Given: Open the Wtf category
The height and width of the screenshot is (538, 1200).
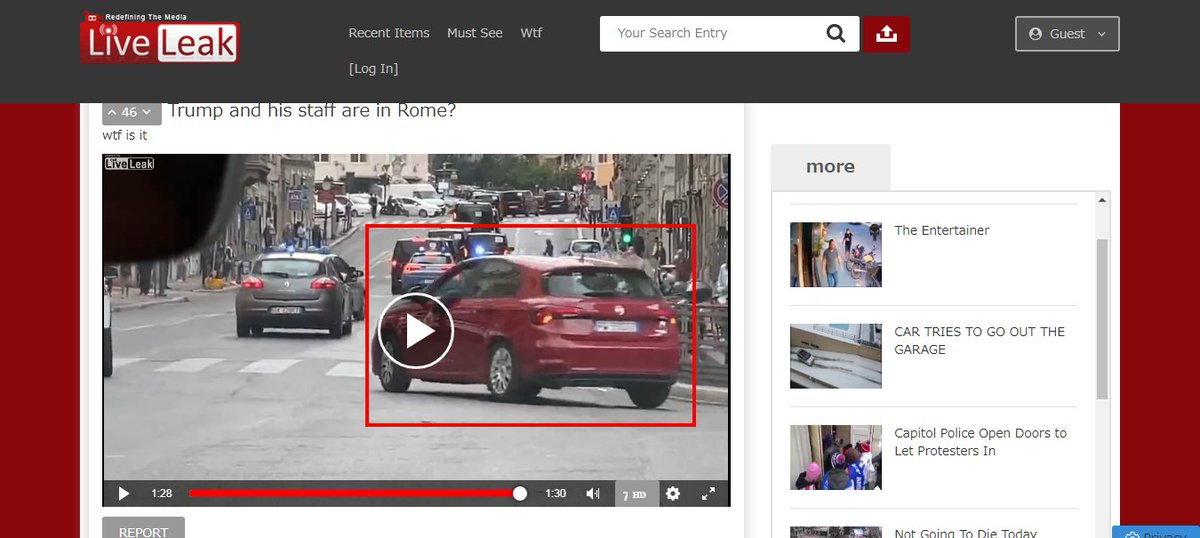Looking at the screenshot, I should (531, 33).
